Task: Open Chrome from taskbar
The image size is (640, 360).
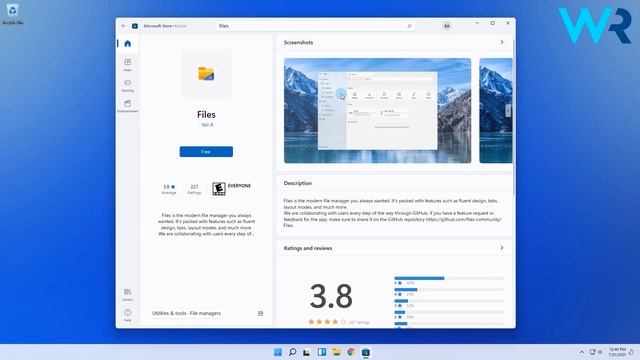Action: click(351, 352)
